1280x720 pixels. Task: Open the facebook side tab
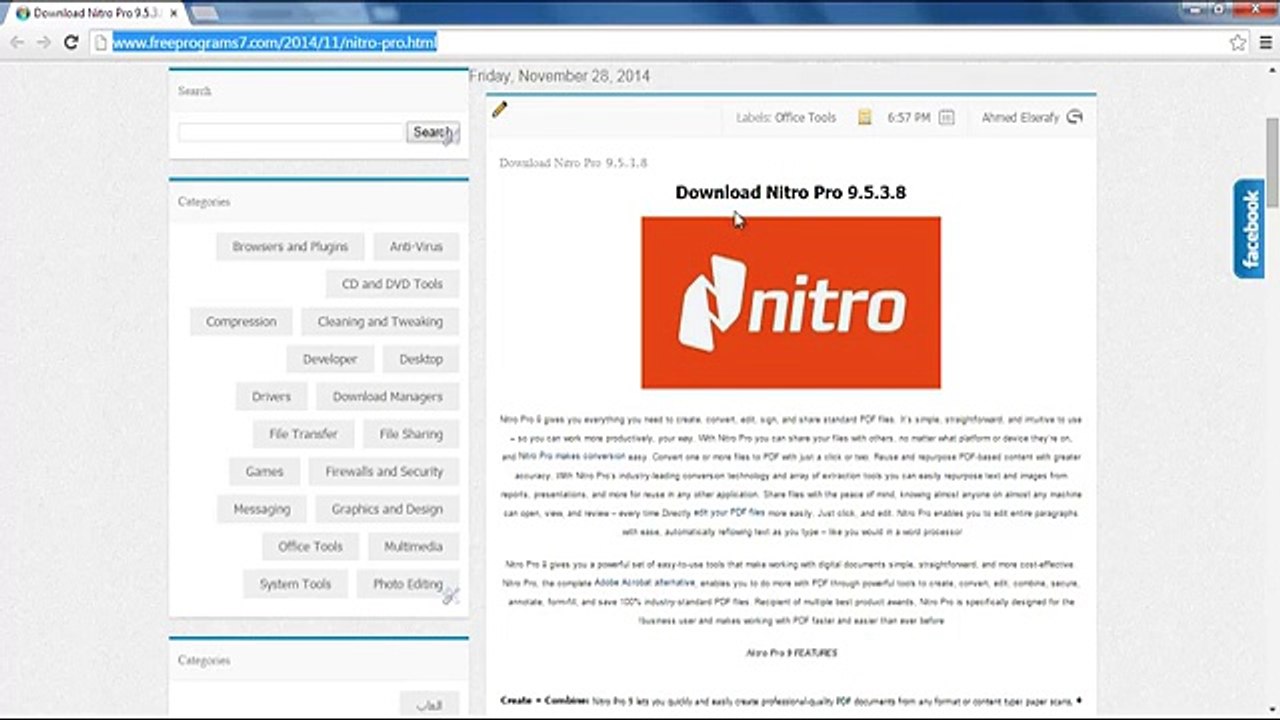pyautogui.click(x=1248, y=228)
